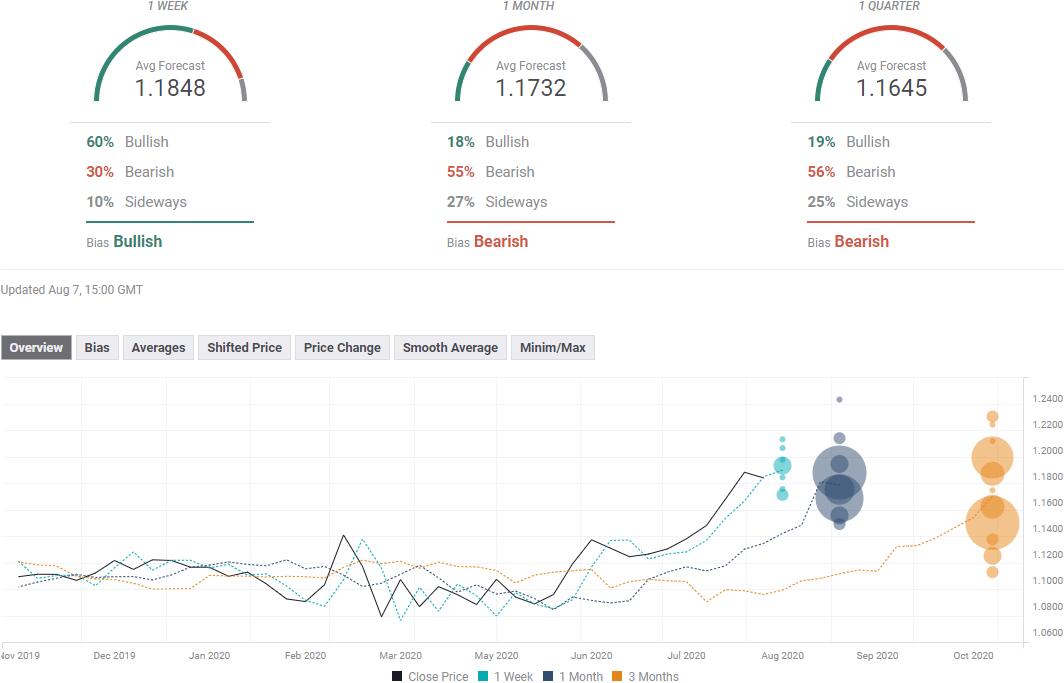Click the teal 1 Week forecast bubble
This screenshot has width=1064, height=683.
pos(782,466)
